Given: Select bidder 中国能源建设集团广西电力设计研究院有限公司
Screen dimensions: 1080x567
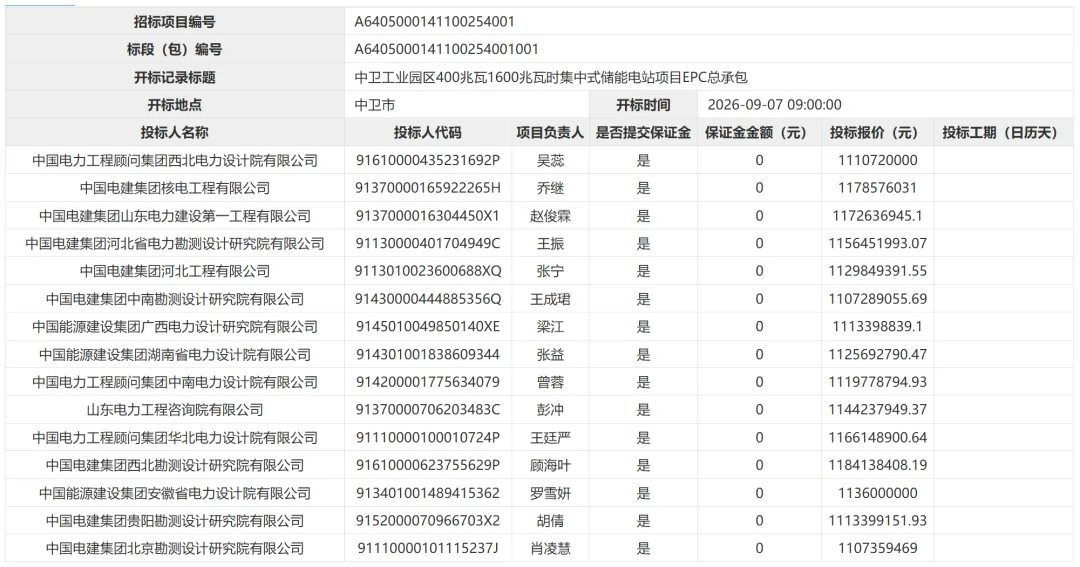Looking at the screenshot, I should point(175,327).
